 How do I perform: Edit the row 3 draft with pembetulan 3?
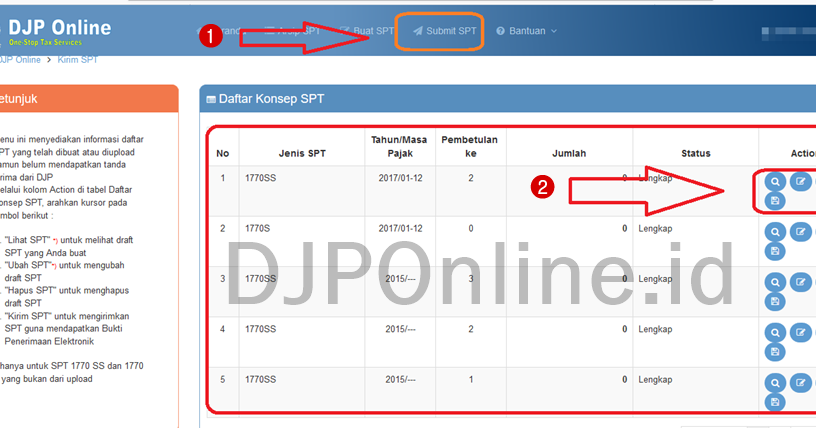tap(800, 282)
